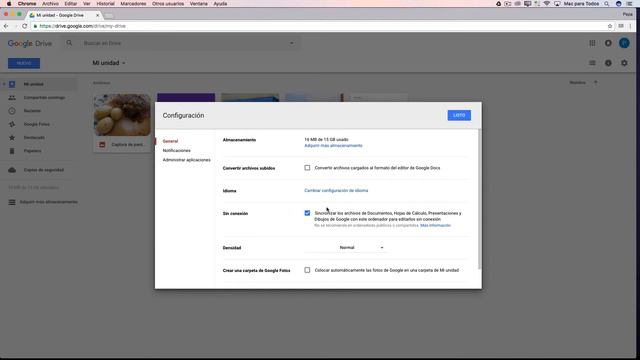Viewport: 640px width, 360px height.
Task: Enable Convertir archivos cargados checkbox
Action: [307, 168]
